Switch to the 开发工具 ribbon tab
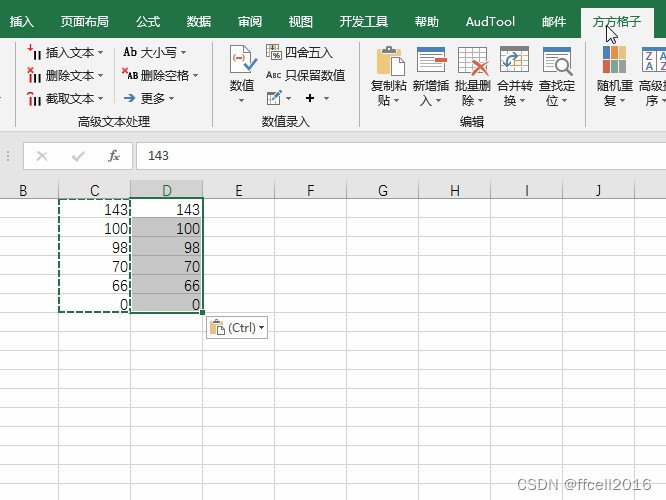The width and height of the screenshot is (666, 500). 364,21
